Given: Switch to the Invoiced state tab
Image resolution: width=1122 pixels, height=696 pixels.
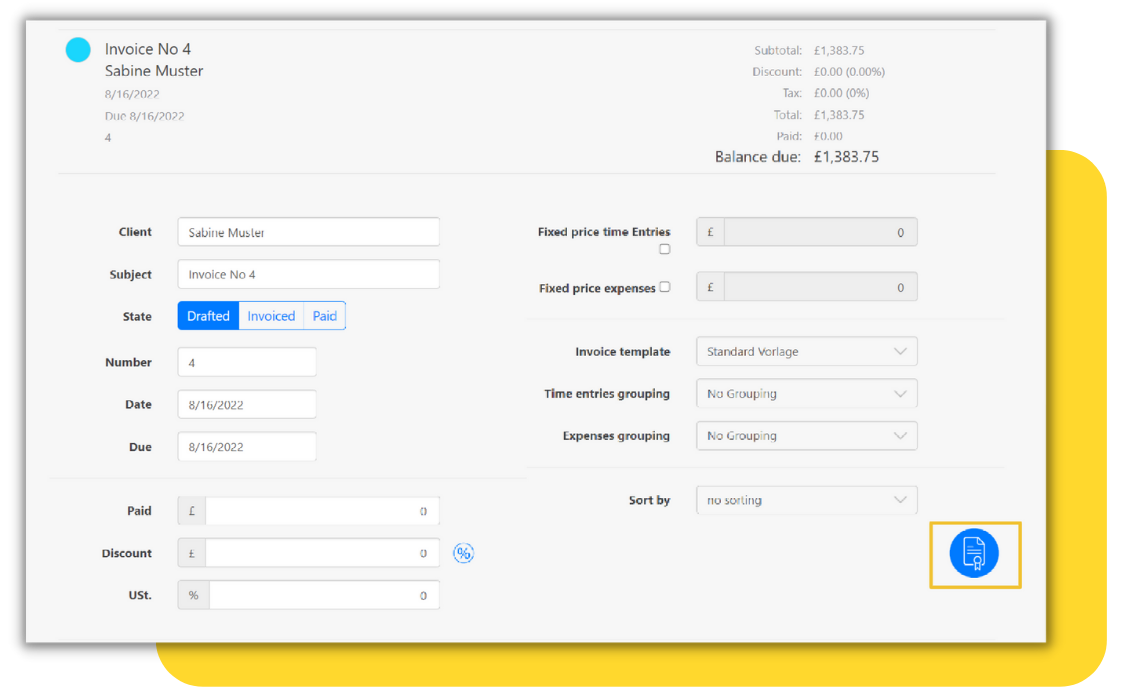Looking at the screenshot, I should tap(270, 315).
